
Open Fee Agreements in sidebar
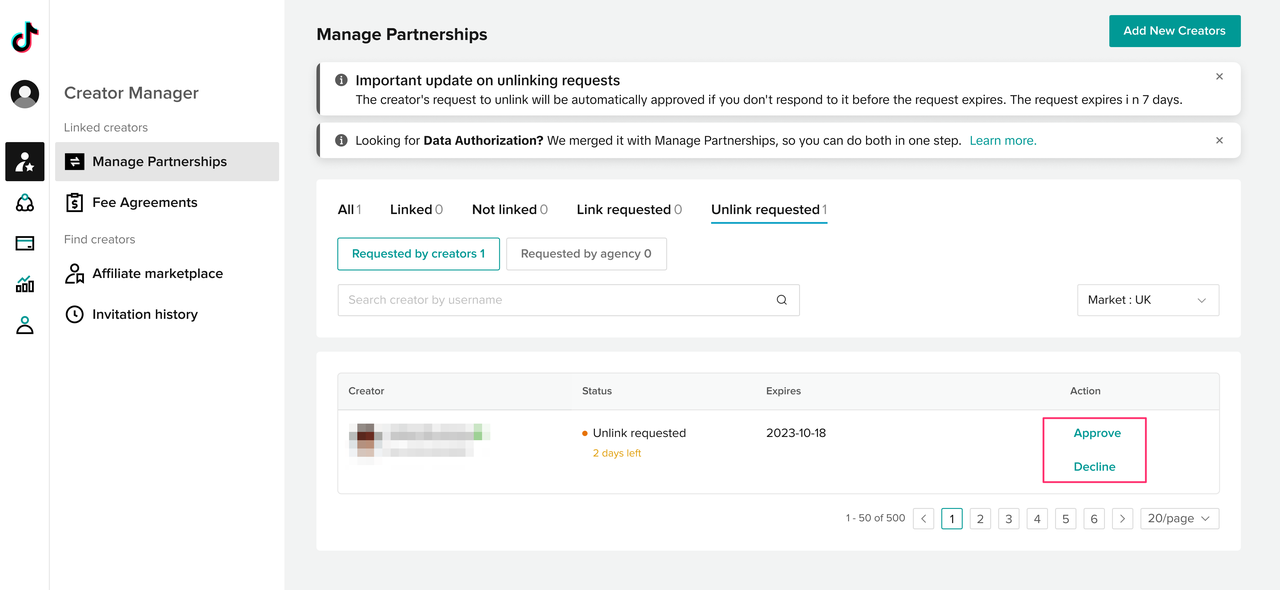[145, 203]
